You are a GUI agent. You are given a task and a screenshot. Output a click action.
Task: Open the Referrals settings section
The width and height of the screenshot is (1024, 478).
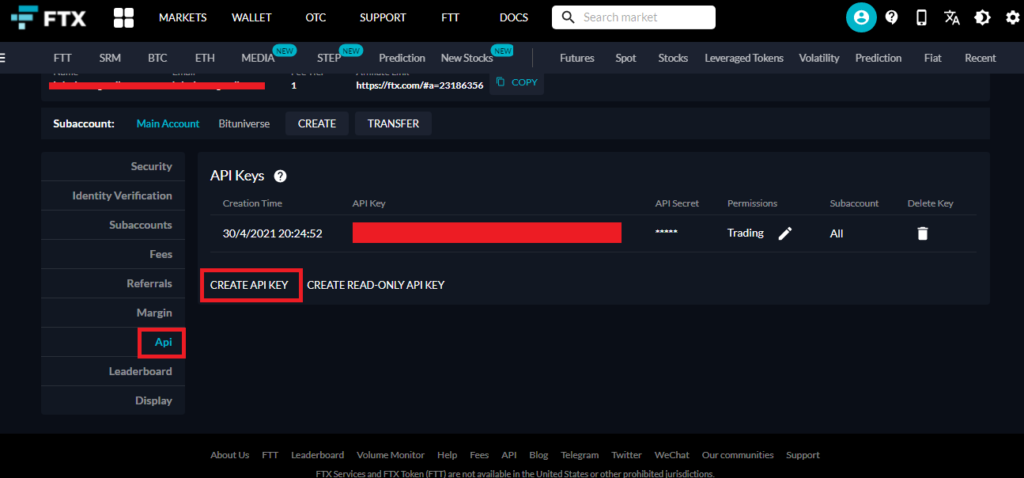coord(113,284)
